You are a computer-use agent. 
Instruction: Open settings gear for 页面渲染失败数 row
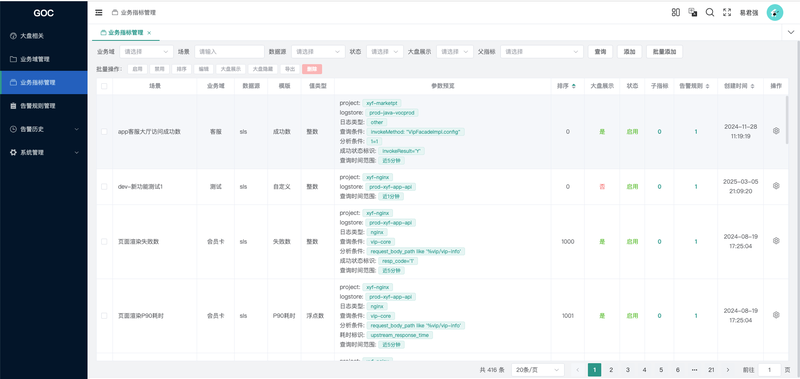click(776, 241)
